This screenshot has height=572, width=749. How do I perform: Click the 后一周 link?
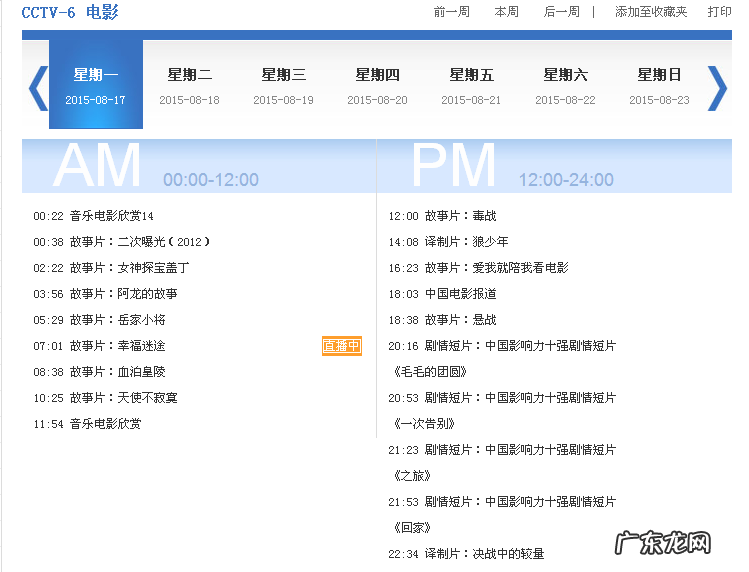[x=561, y=12]
